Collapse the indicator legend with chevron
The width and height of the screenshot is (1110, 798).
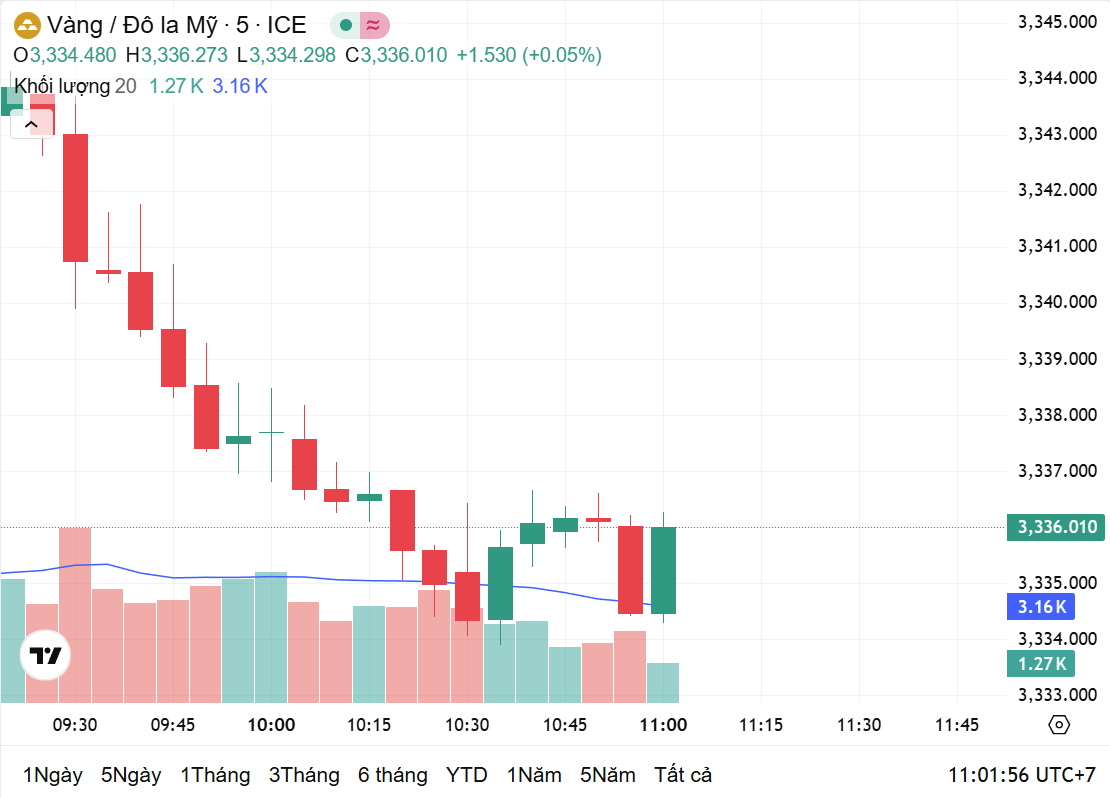point(31,124)
